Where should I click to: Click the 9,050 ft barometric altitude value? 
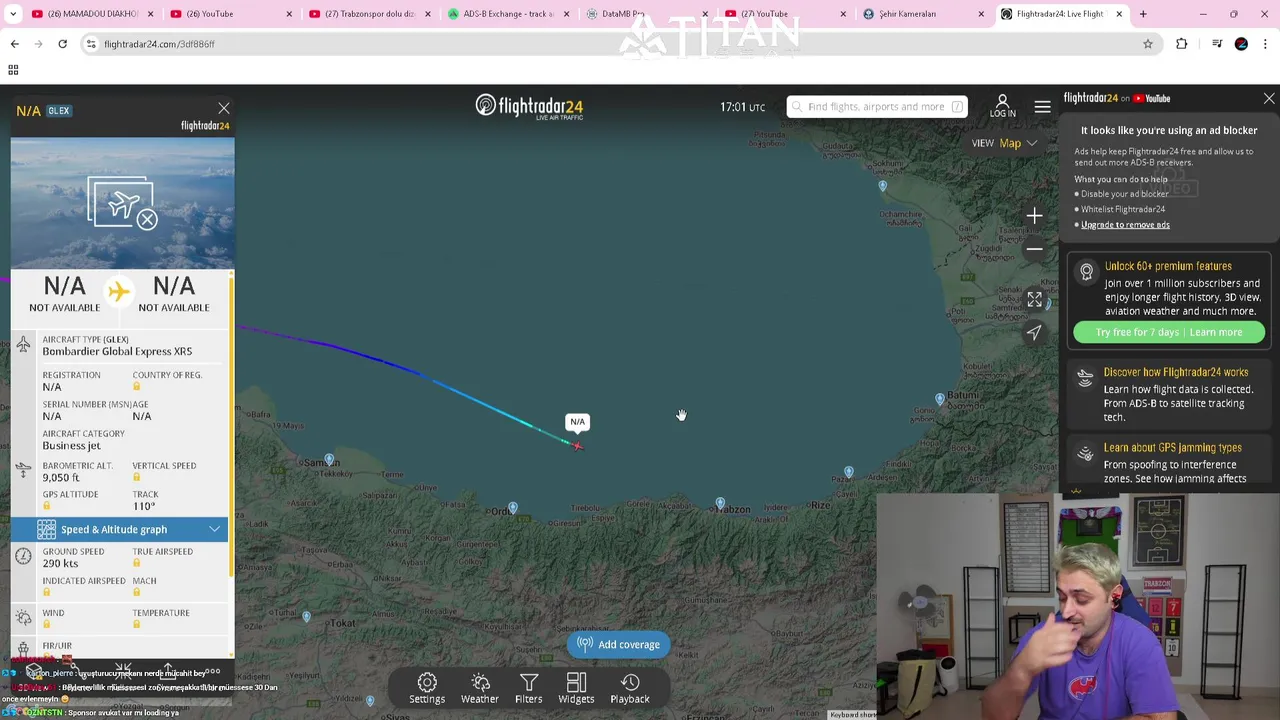[61, 478]
